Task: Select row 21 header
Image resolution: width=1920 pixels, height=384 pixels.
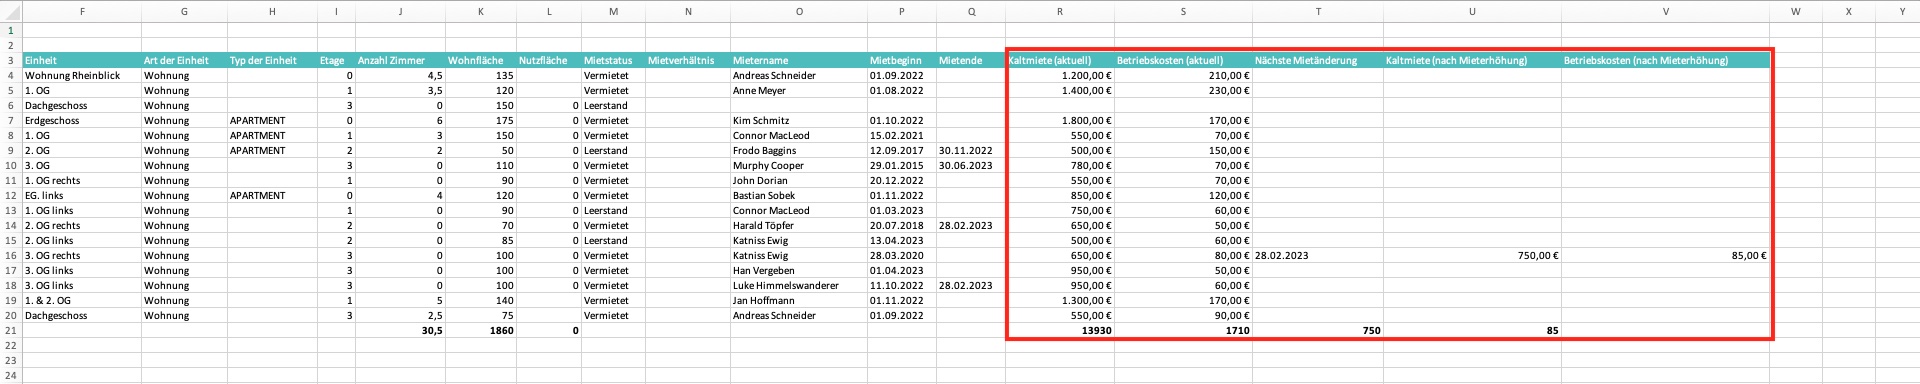Action: click(10, 330)
